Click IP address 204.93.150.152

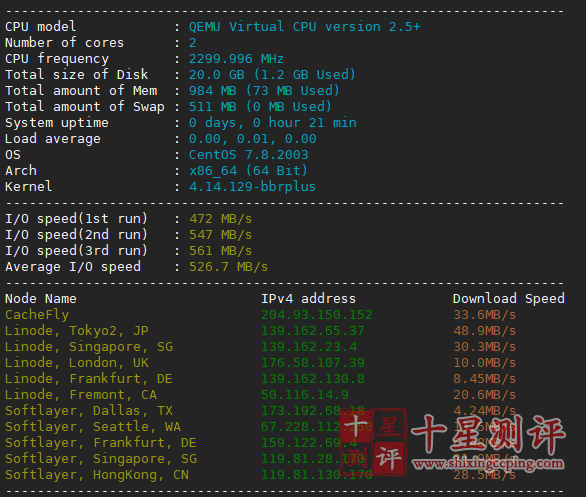[x=317, y=315]
